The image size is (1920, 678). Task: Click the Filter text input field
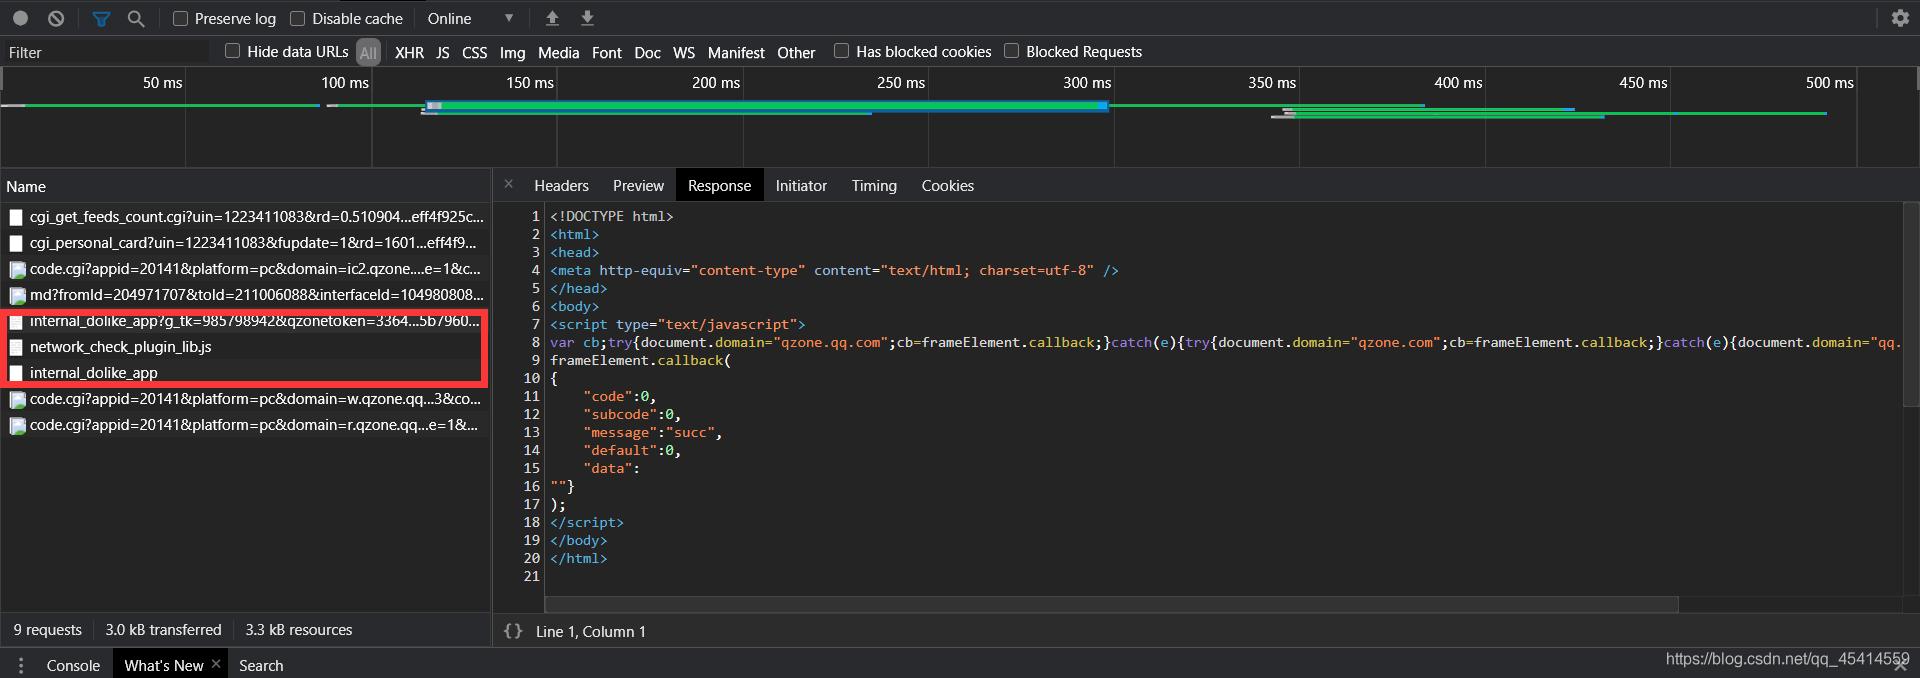tap(105, 52)
